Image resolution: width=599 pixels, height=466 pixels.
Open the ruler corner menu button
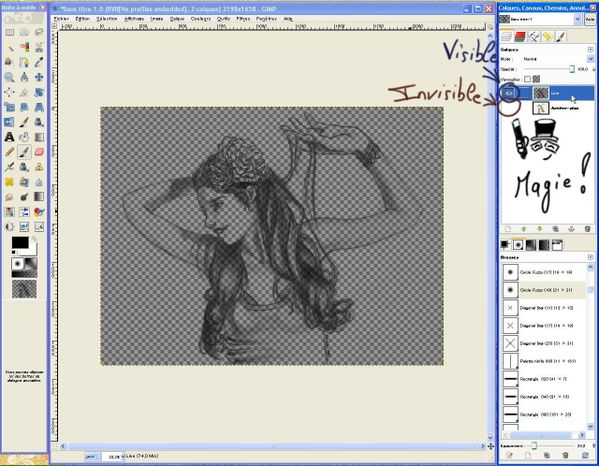(55, 26)
